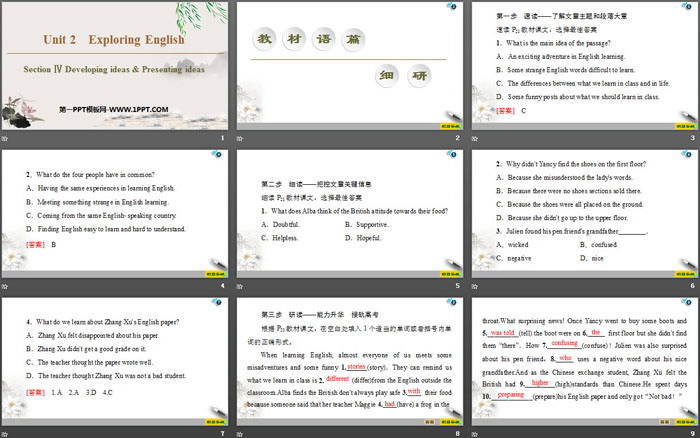Click the blue circle icon atop slide 4
The width and height of the screenshot is (700, 438).
[x=217, y=154]
